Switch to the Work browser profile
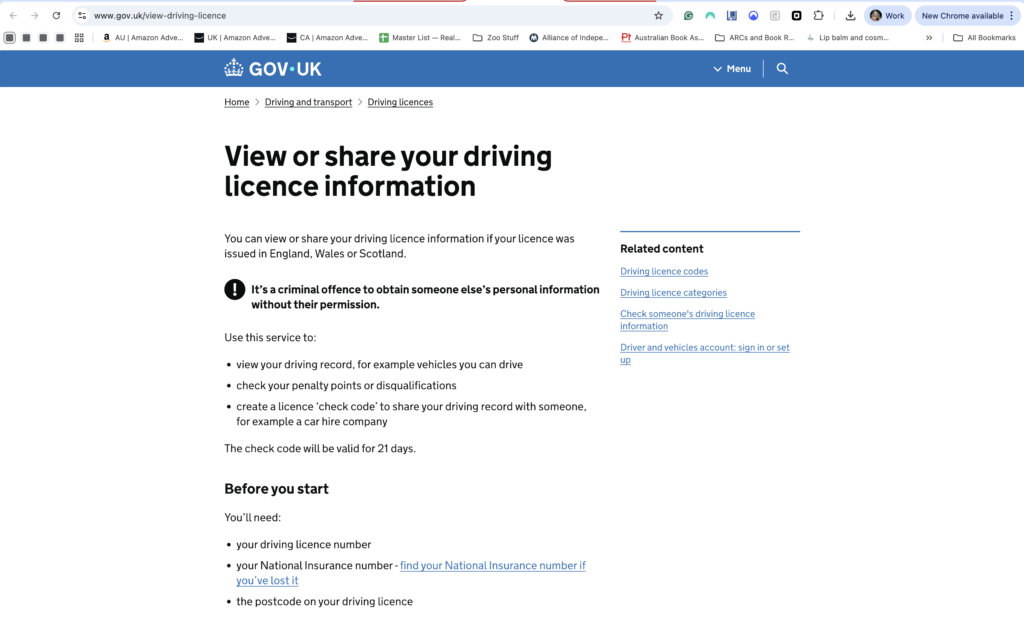Viewport: 1024px width, 619px height. tap(886, 16)
